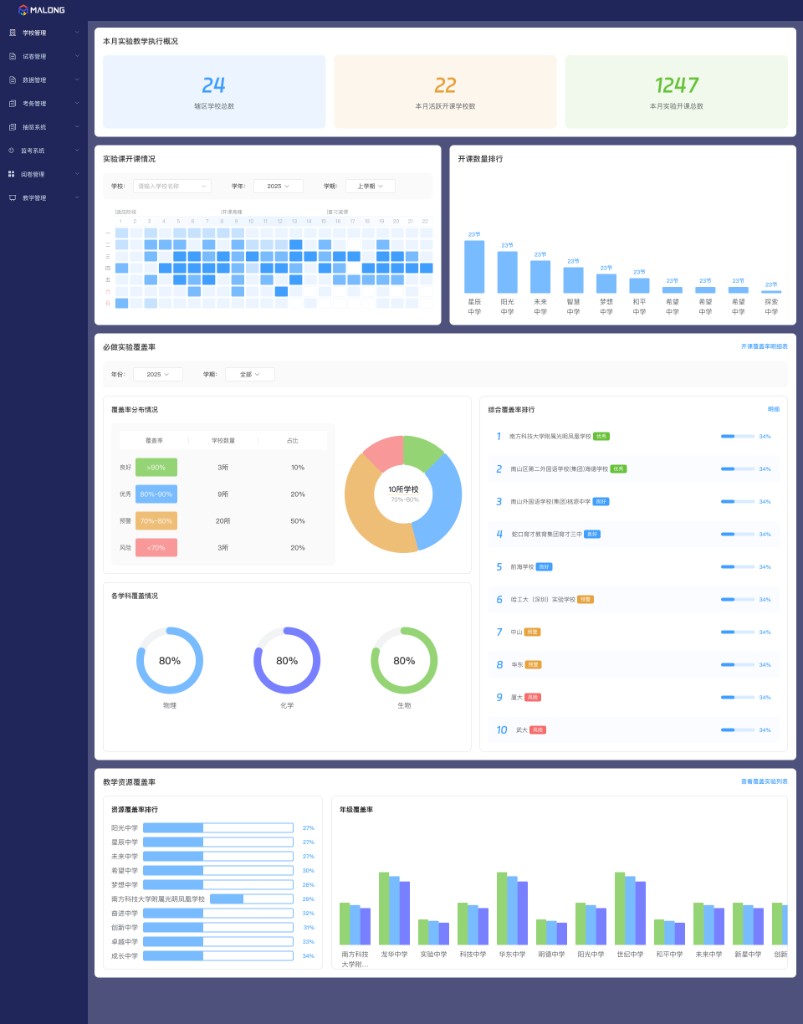Viewport: 803px width, 1024px height.
Task: Click 20所 cell in coverage table
Action: 223,521
